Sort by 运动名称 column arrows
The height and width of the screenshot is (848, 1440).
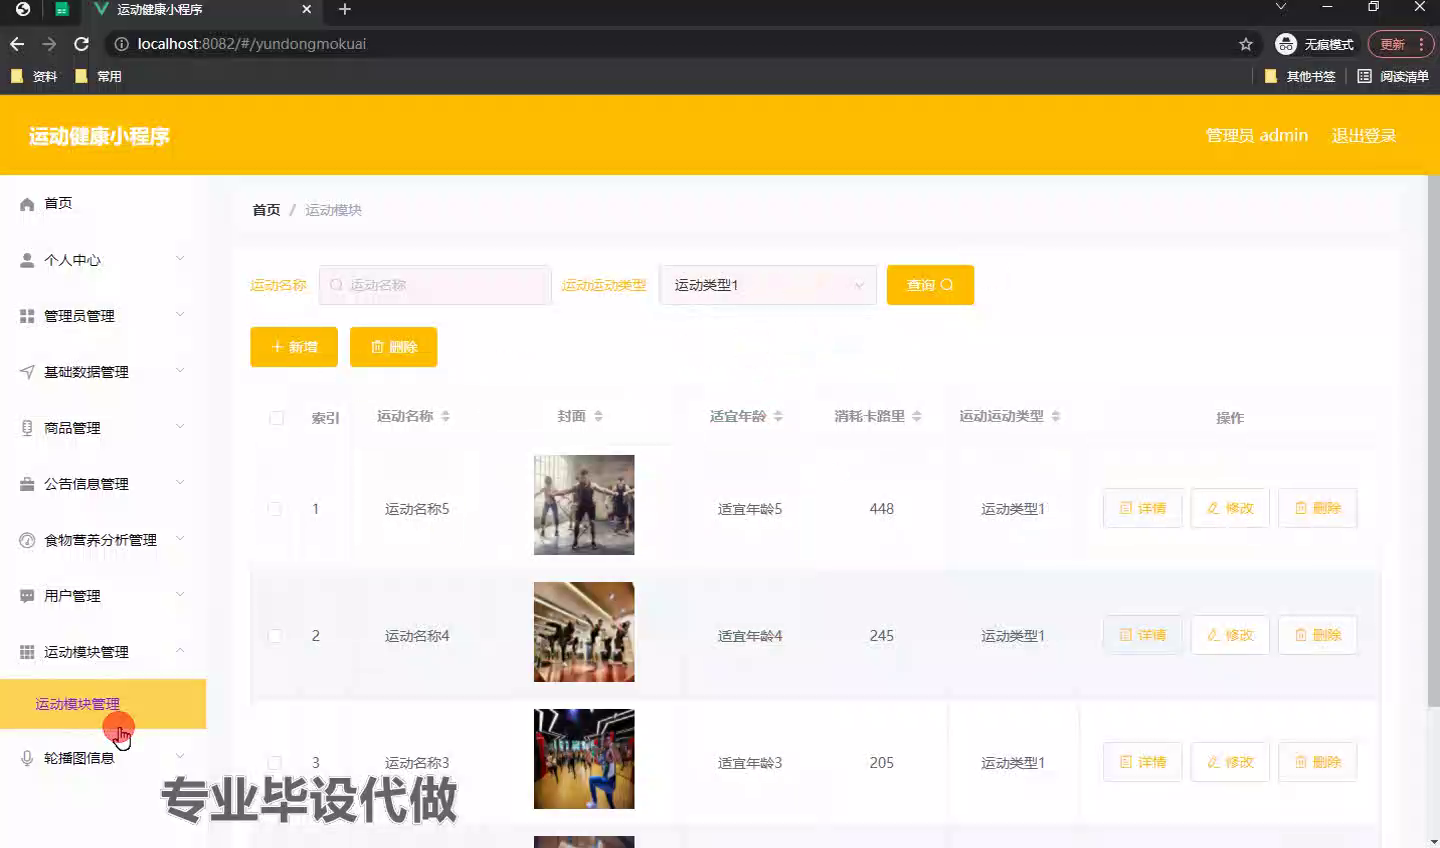pos(446,416)
